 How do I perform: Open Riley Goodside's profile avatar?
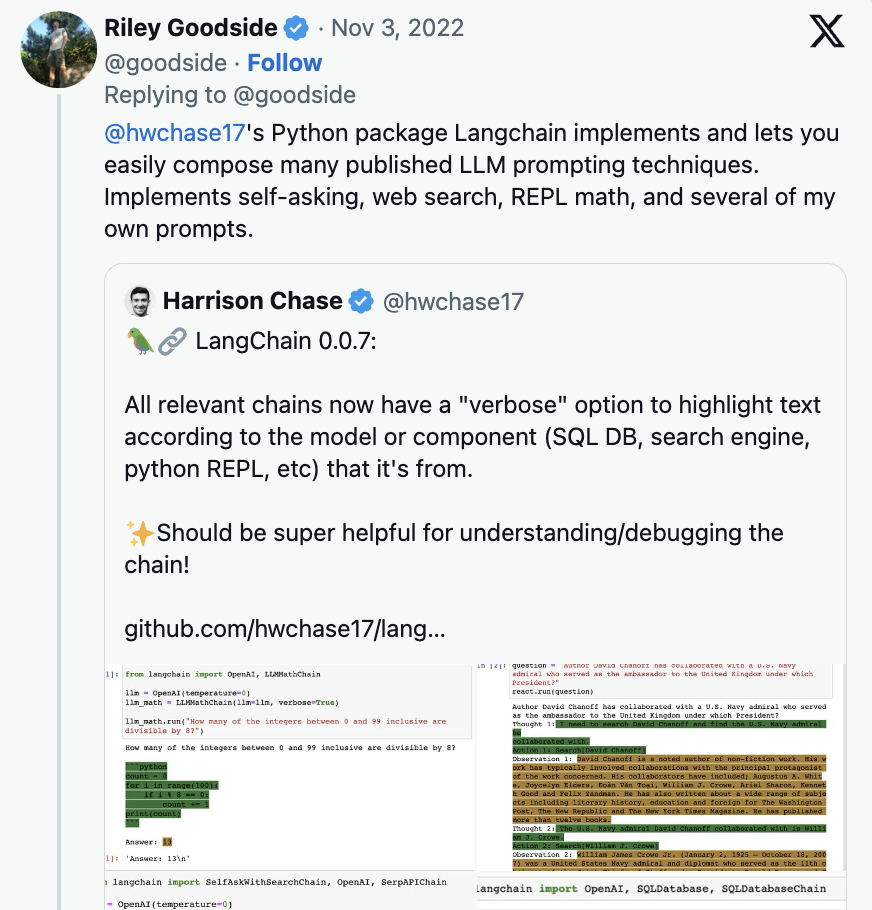58,50
